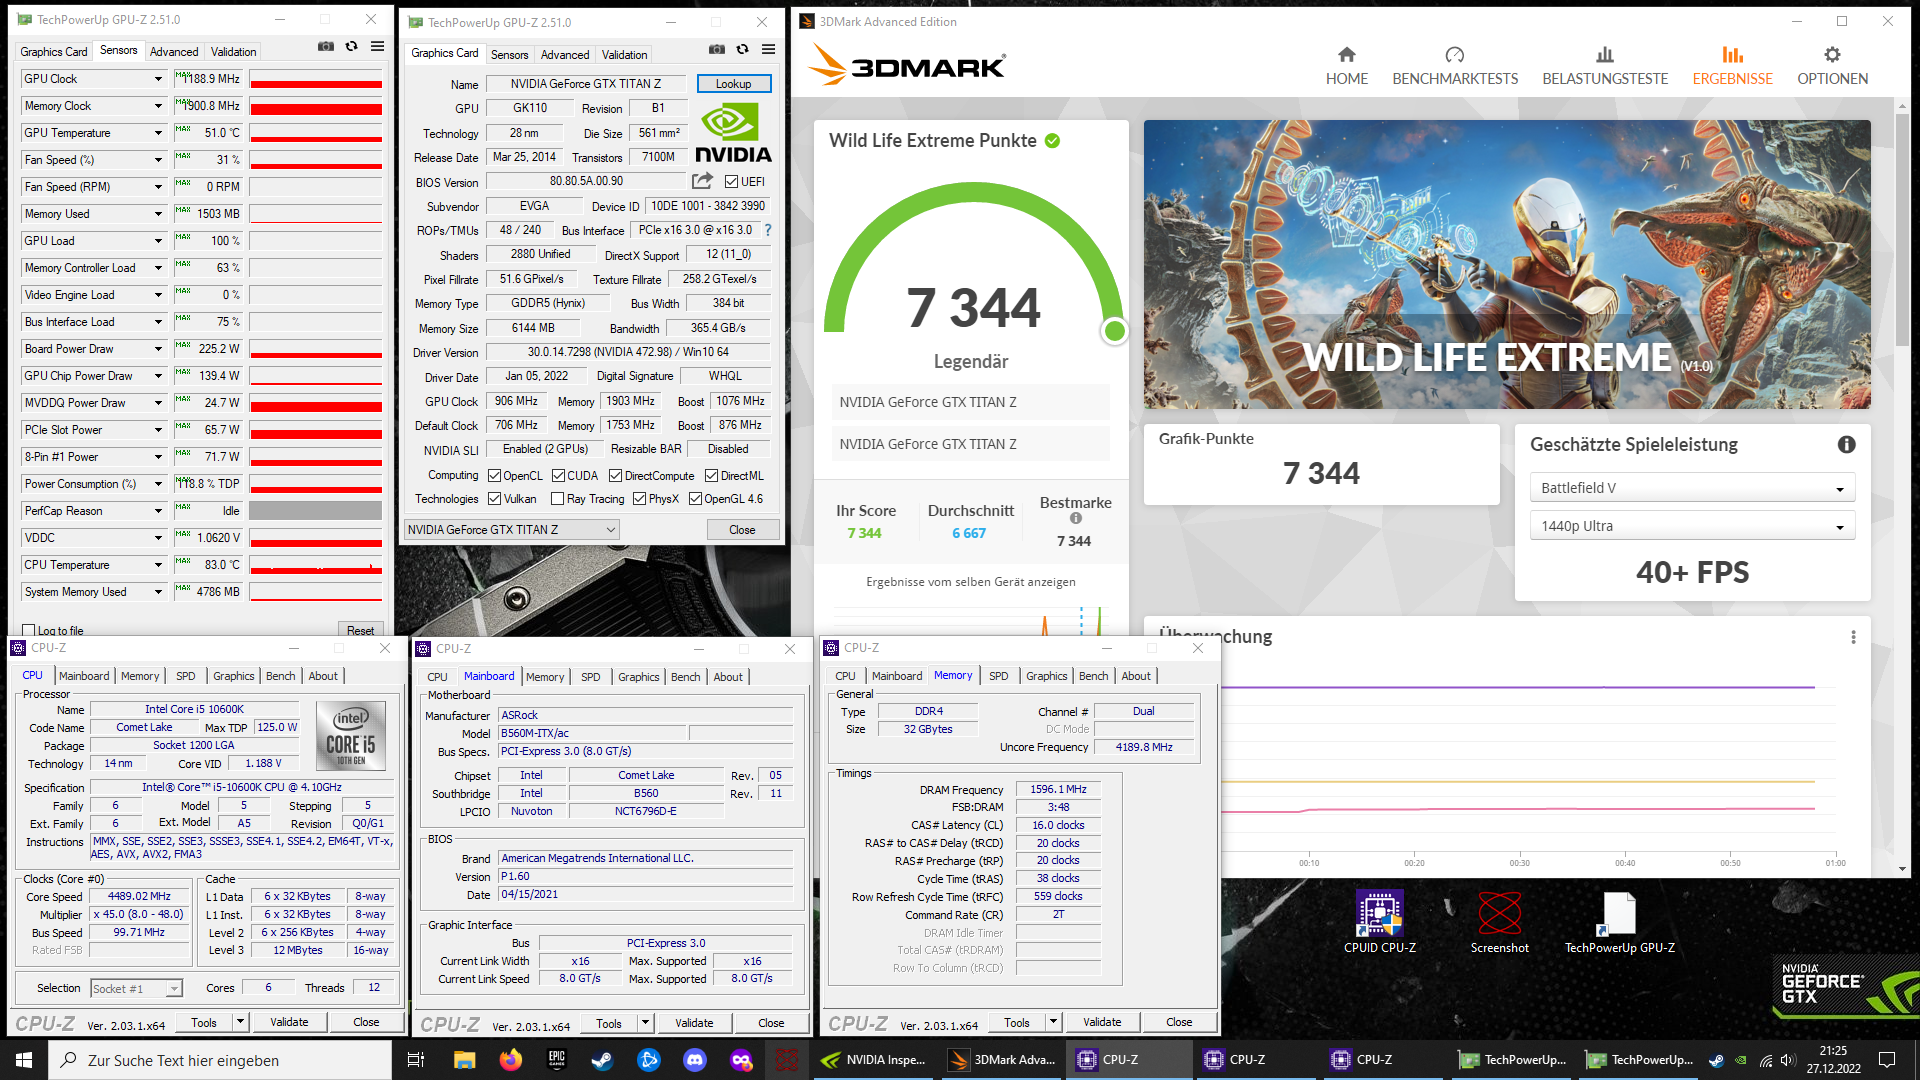Viewport: 1920px width, 1080px height.
Task: Click Ergebnisse vom selben Gerät anzeigen link
Action: 970,582
